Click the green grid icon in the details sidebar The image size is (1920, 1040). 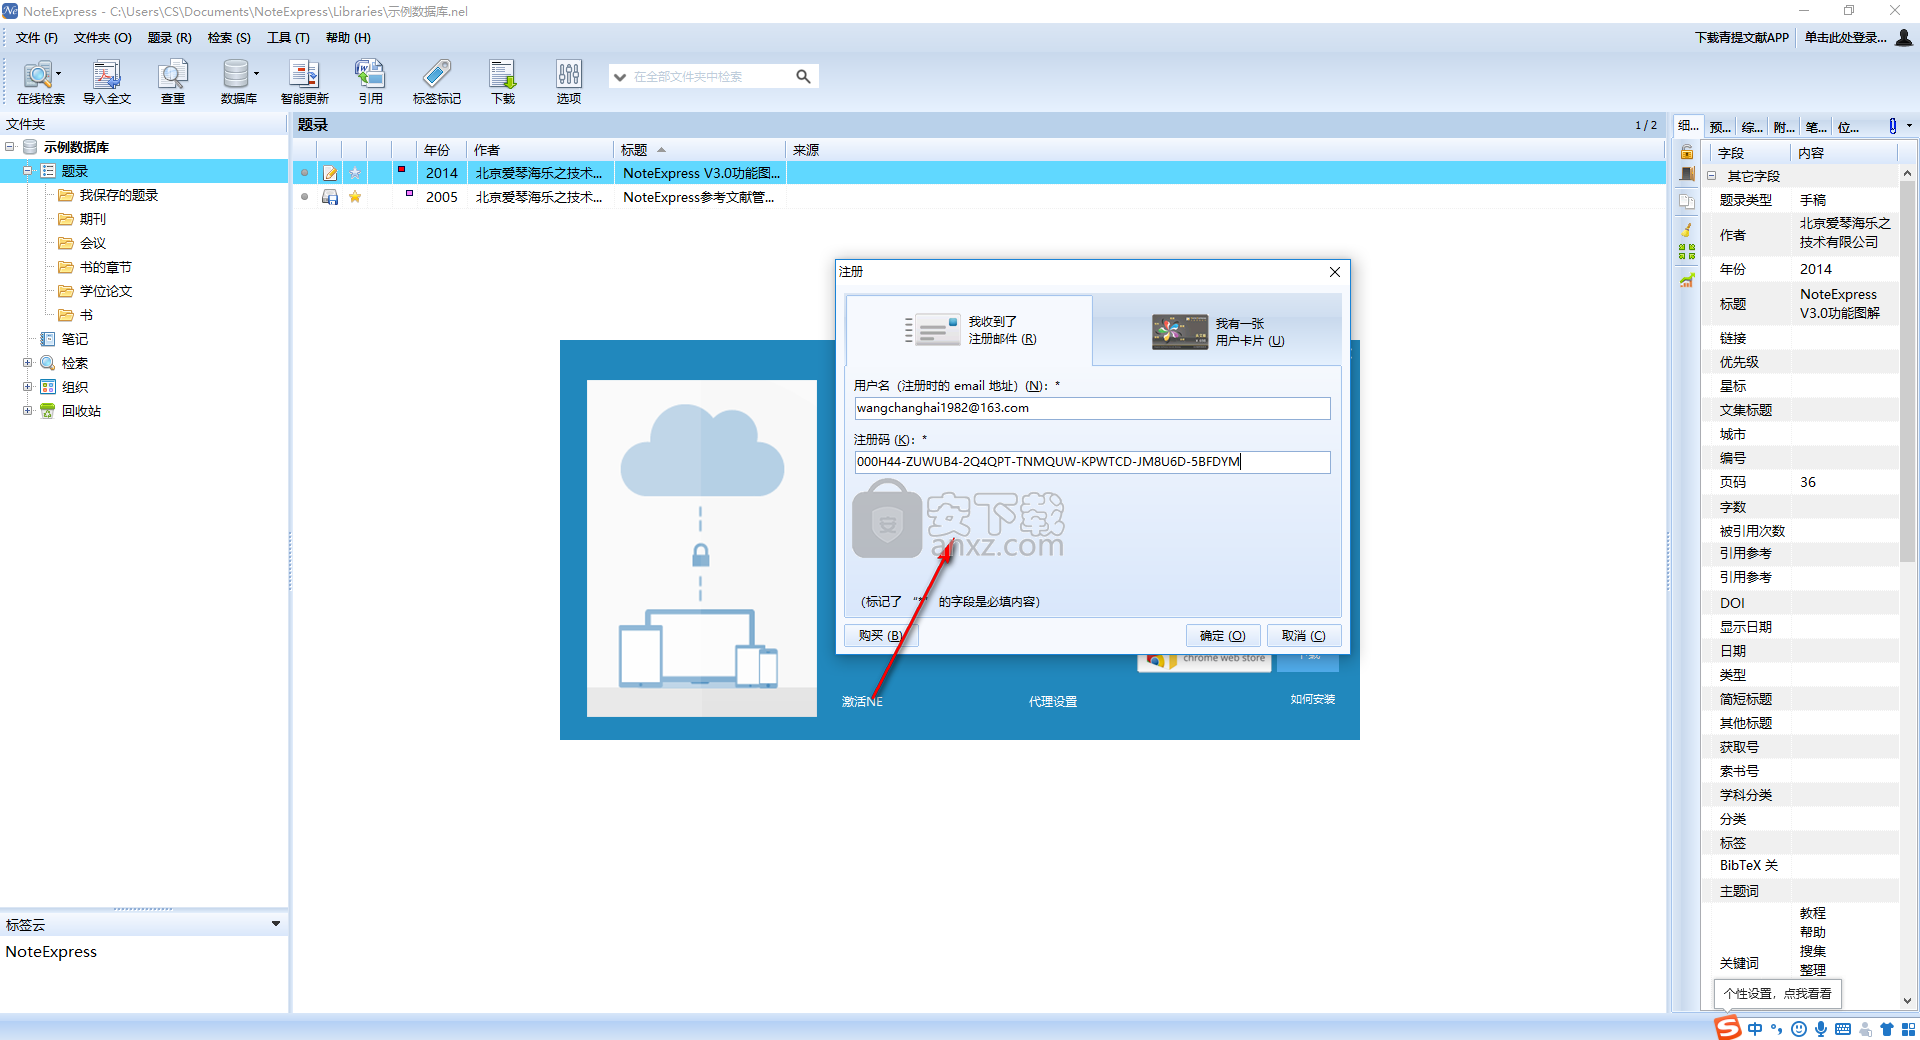tap(1687, 252)
